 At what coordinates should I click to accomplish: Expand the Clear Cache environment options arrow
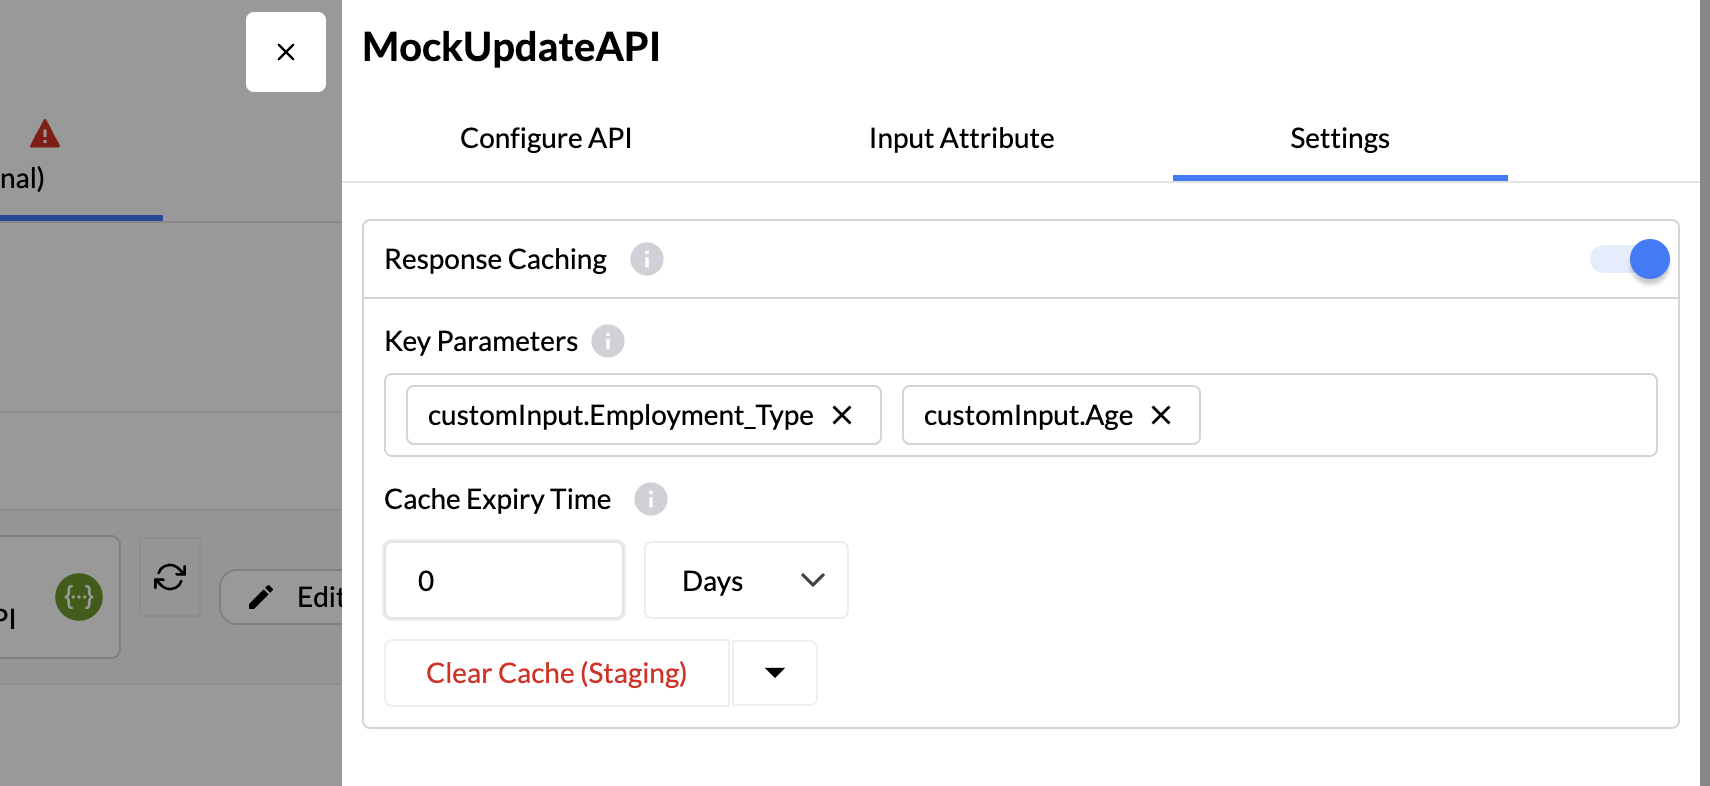point(774,673)
